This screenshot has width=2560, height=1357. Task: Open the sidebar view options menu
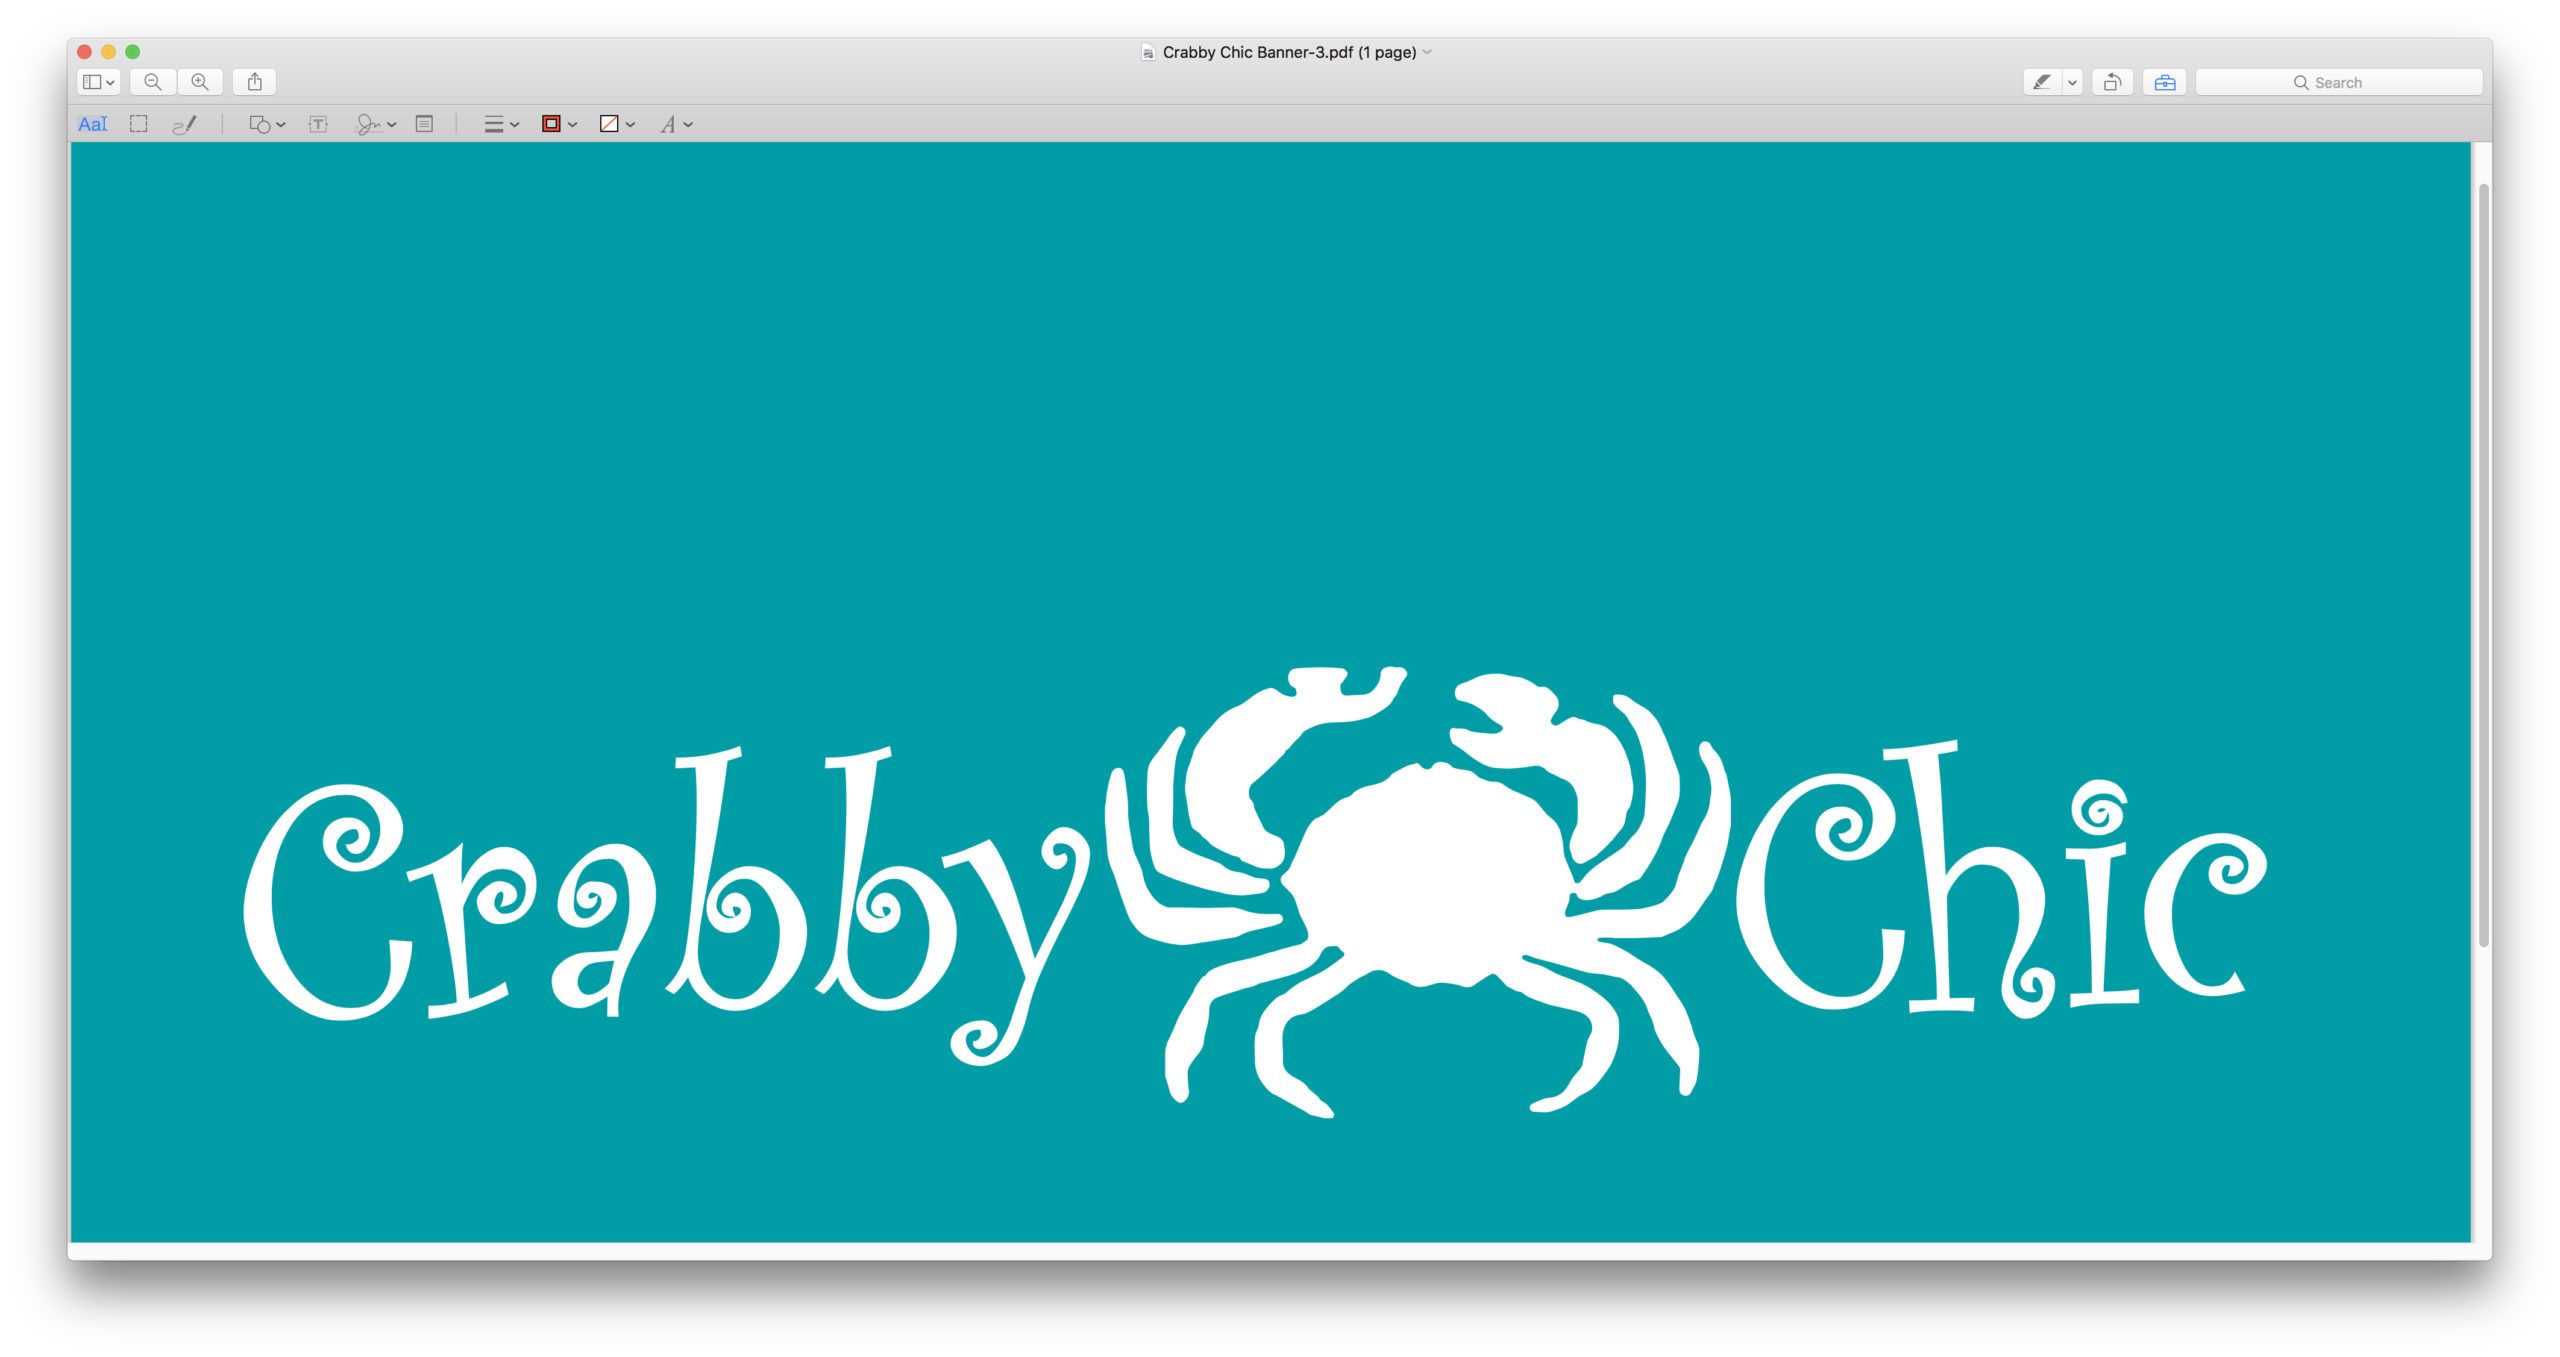(x=98, y=82)
